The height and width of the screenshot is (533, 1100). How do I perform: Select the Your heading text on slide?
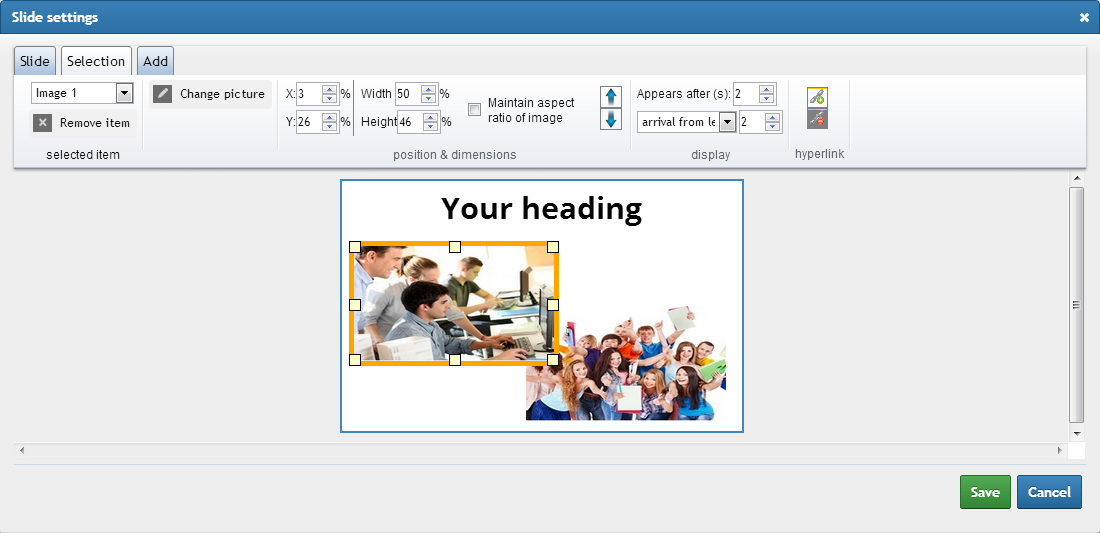coord(541,209)
